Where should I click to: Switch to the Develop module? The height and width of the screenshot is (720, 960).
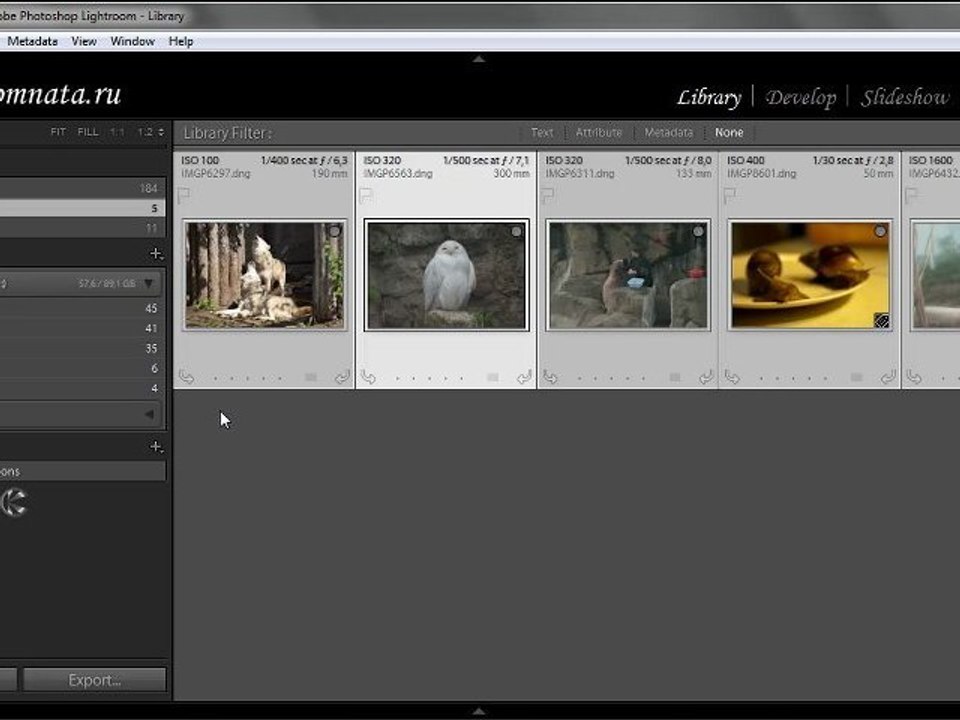pos(800,97)
